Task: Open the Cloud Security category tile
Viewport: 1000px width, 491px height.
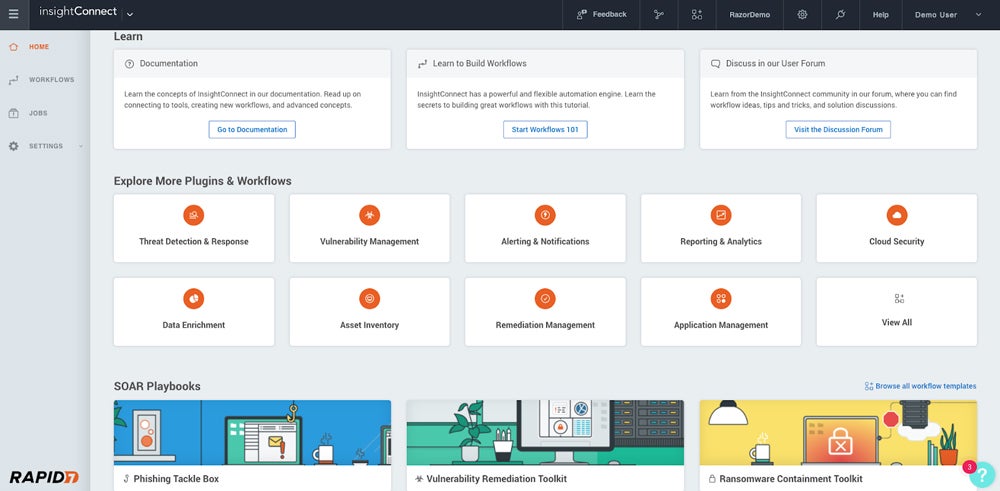Action: [896, 228]
